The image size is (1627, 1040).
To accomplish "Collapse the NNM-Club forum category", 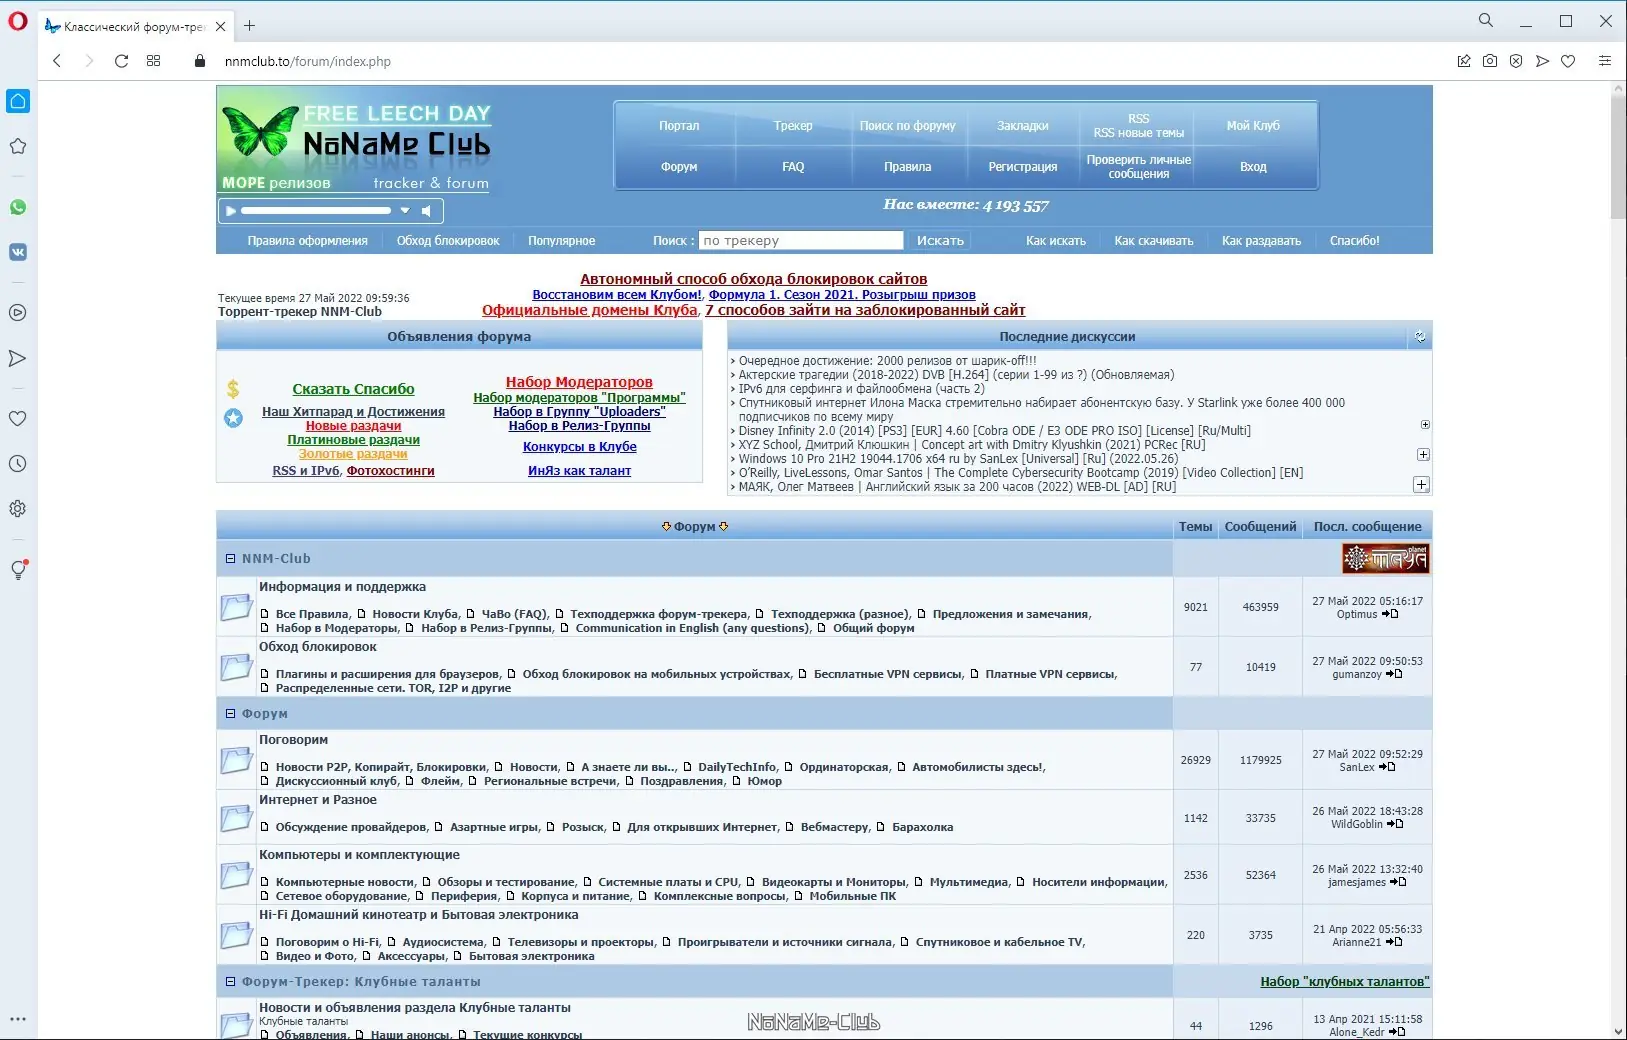I will pyautogui.click(x=230, y=559).
